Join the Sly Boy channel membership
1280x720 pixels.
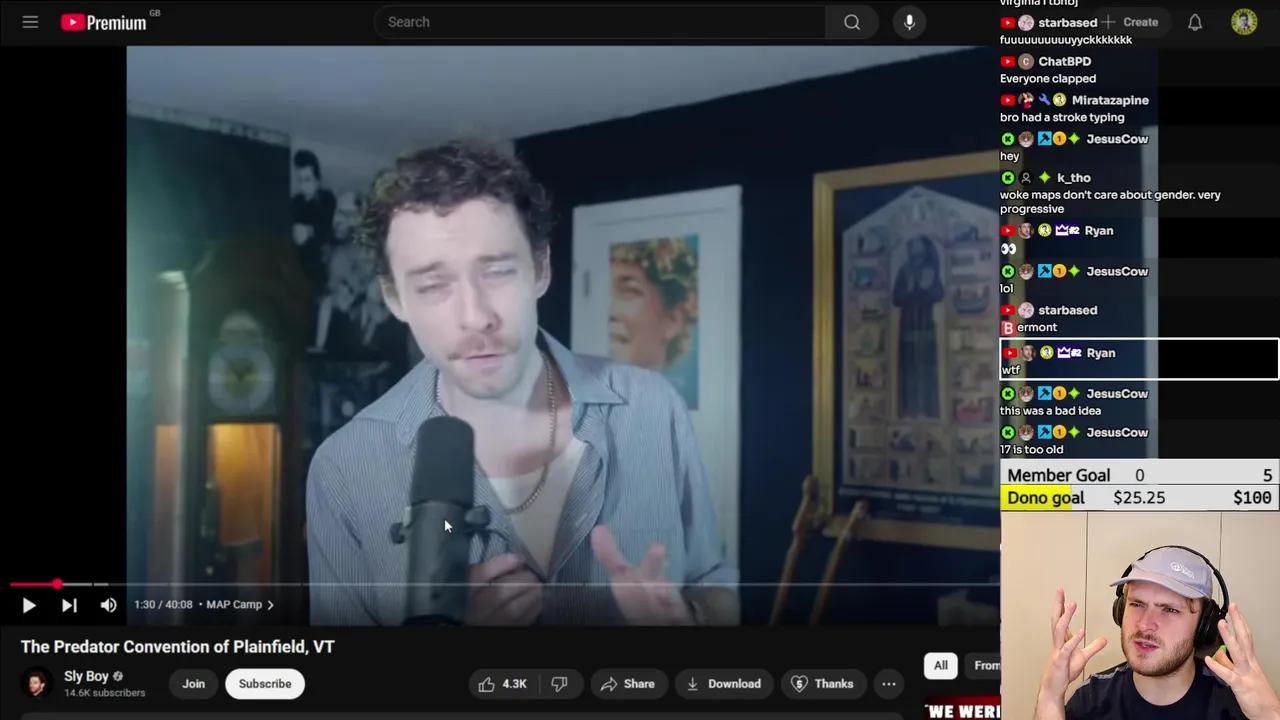tap(193, 684)
